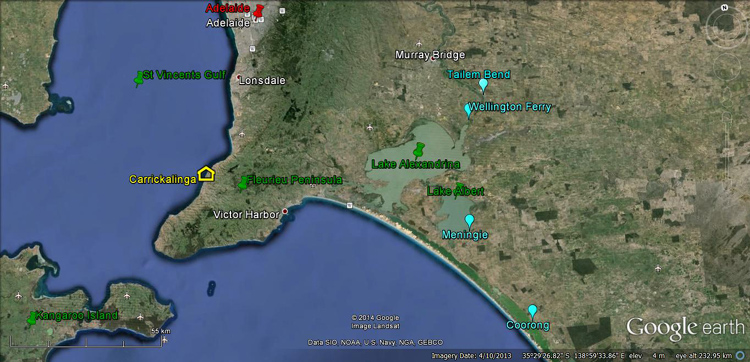Select the St Vincents Gulf green pushpin
Image resolution: width=750 pixels, height=362 pixels.
(x=139, y=79)
